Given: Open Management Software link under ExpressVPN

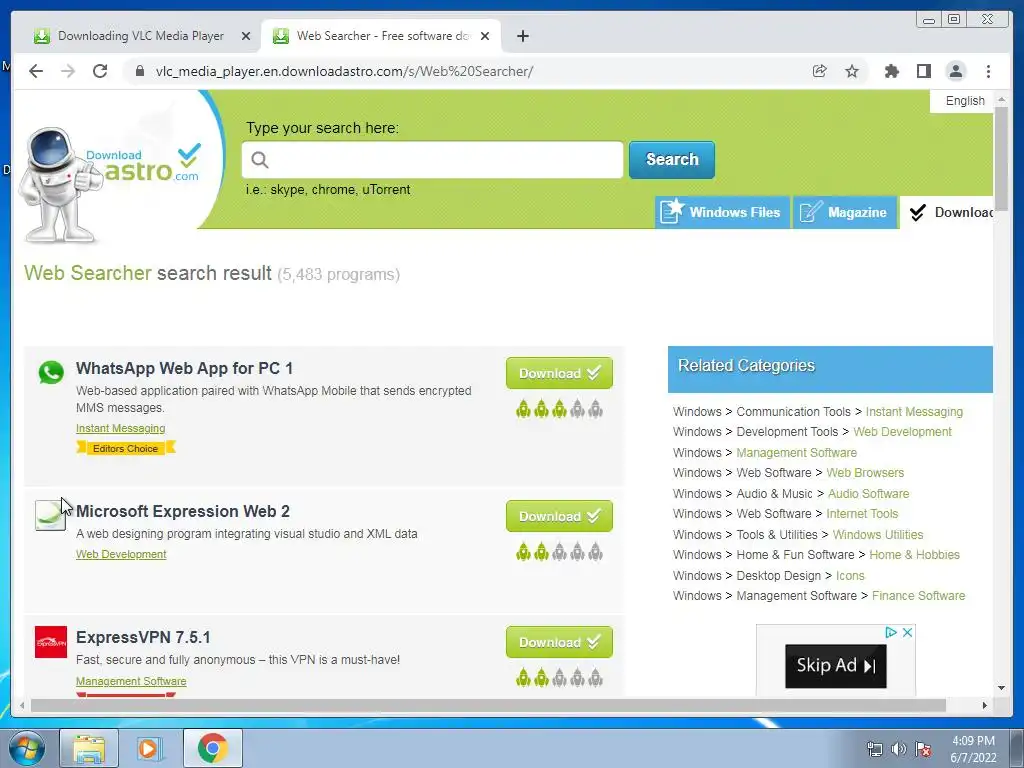Looking at the screenshot, I should 131,681.
